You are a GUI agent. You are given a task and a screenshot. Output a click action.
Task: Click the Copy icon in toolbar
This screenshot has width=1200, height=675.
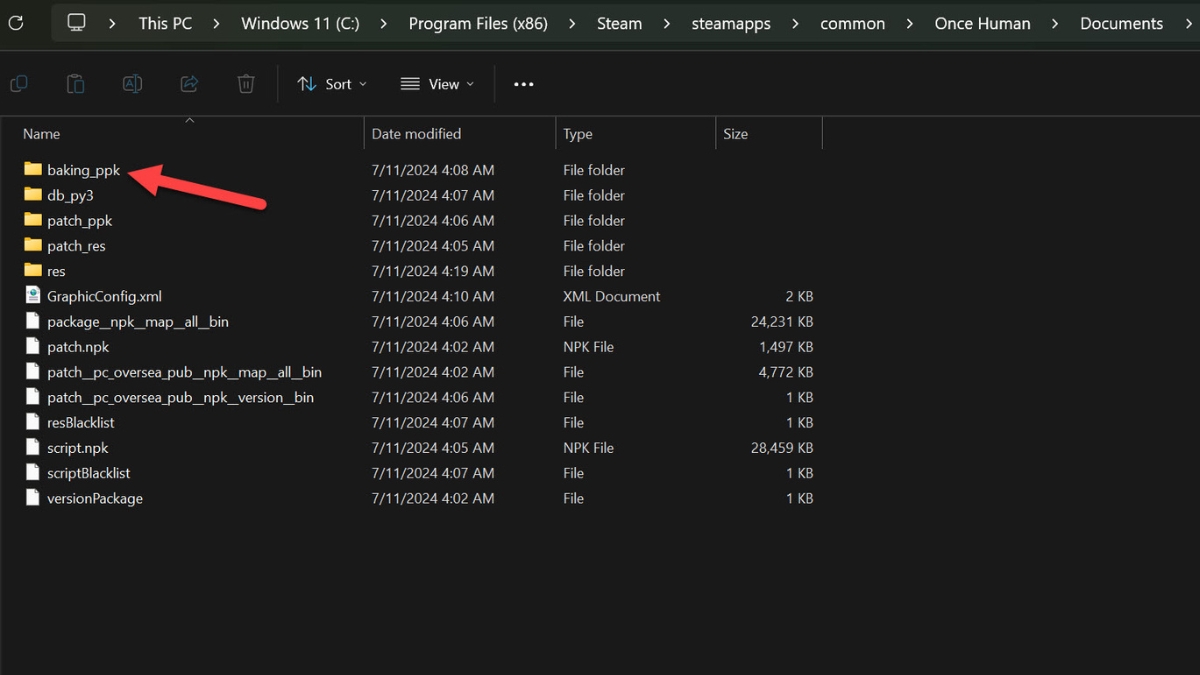click(18, 84)
